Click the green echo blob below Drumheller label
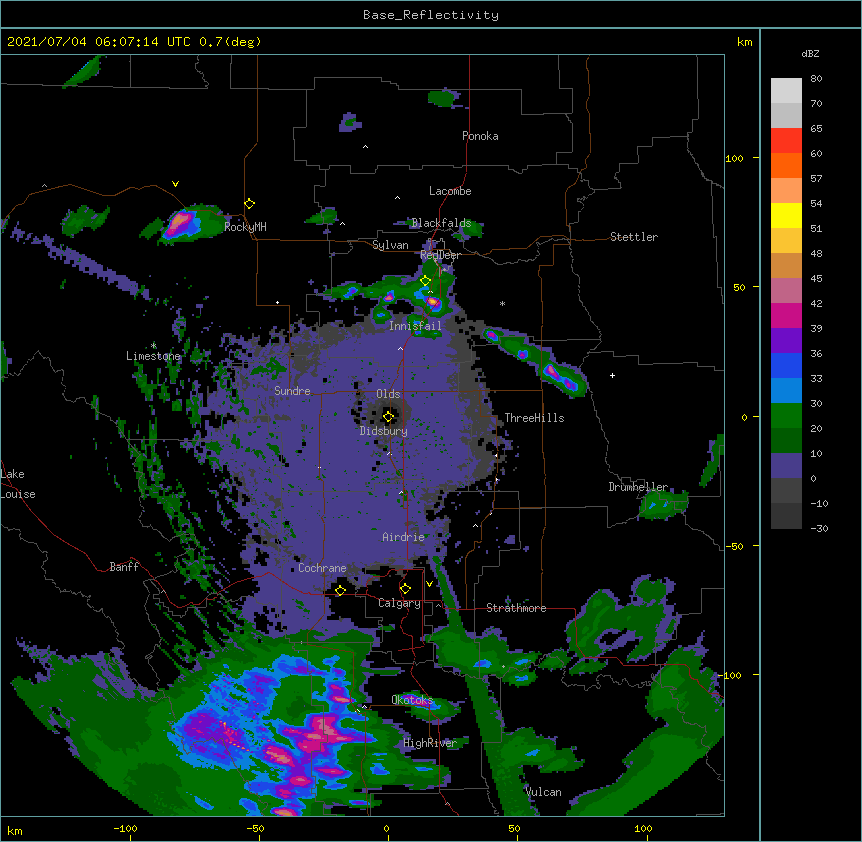 [663, 505]
